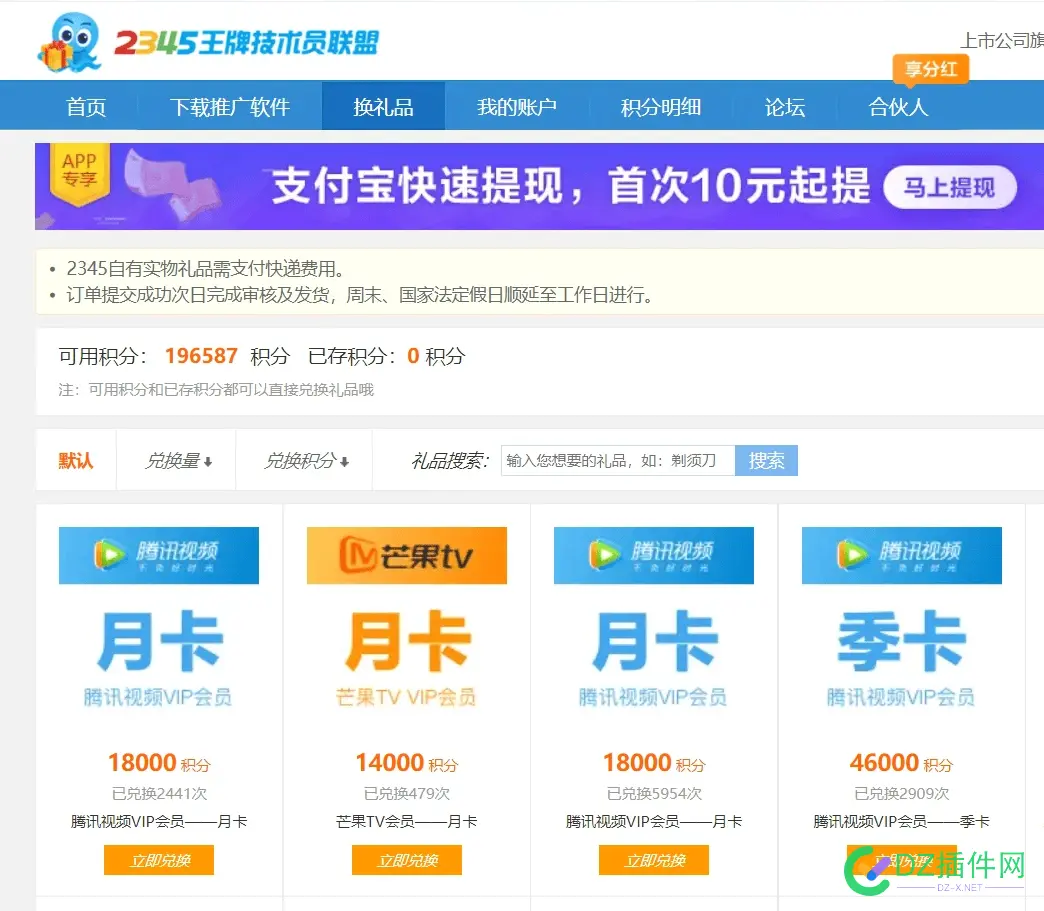Click the 腾讯视频 logo on the third 月卡 card

click(653, 555)
